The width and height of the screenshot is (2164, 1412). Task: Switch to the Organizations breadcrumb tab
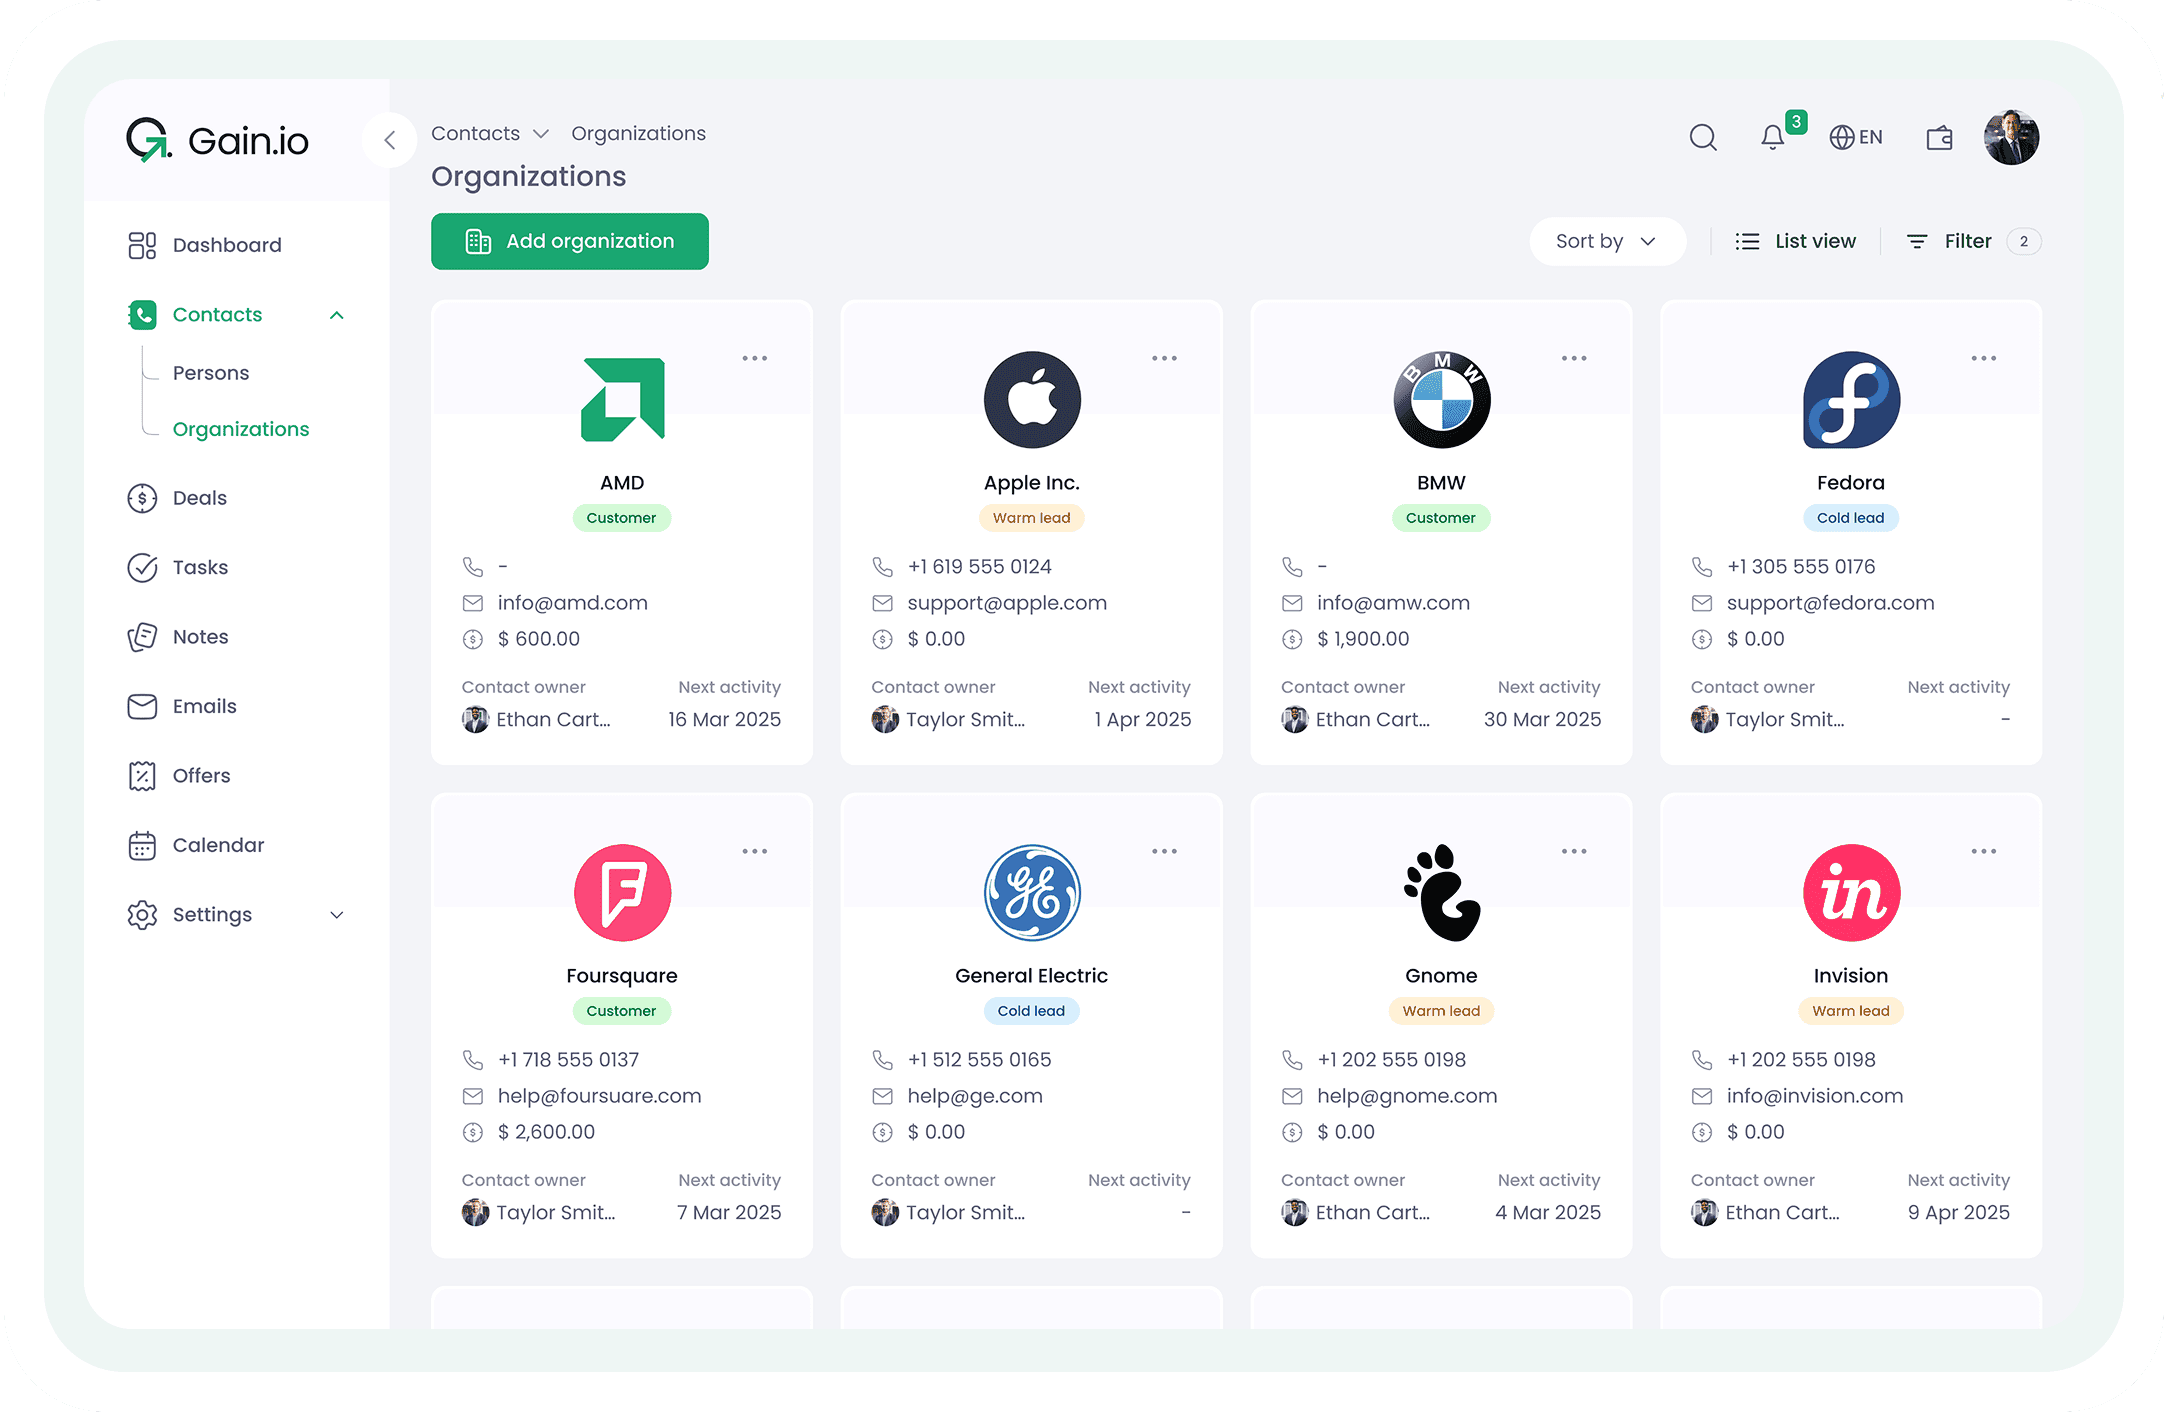(638, 132)
